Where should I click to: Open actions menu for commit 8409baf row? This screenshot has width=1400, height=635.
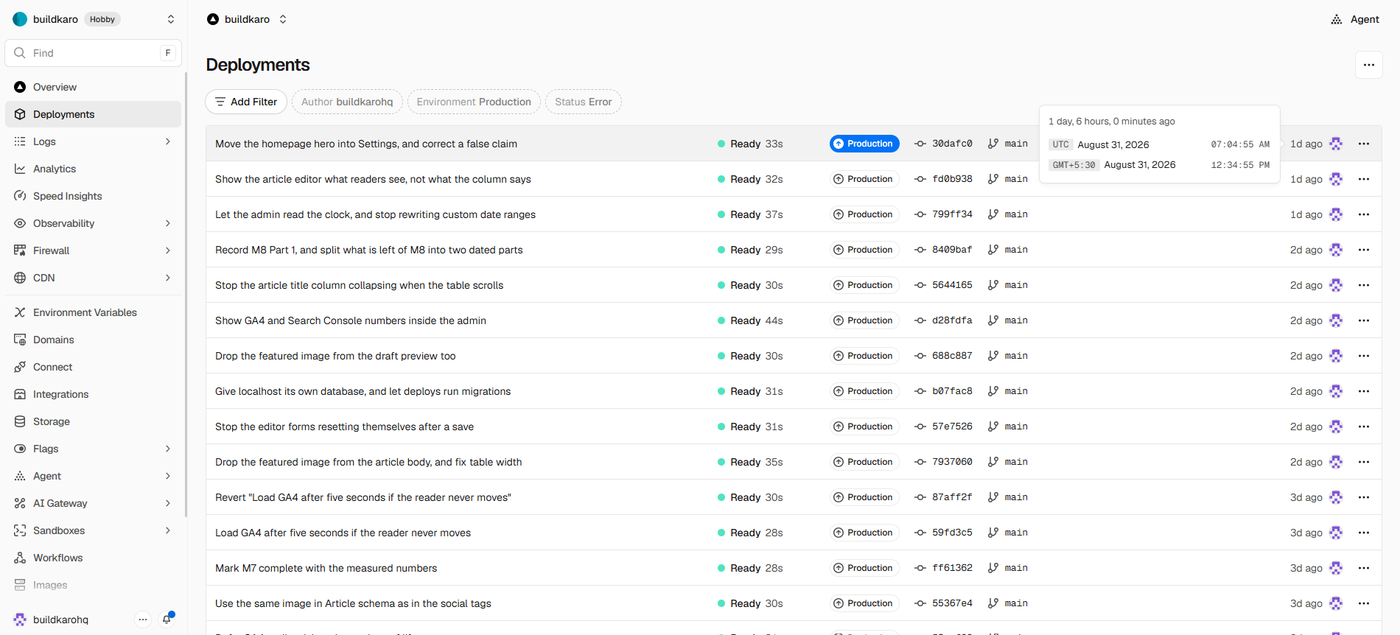pyautogui.click(x=1363, y=250)
